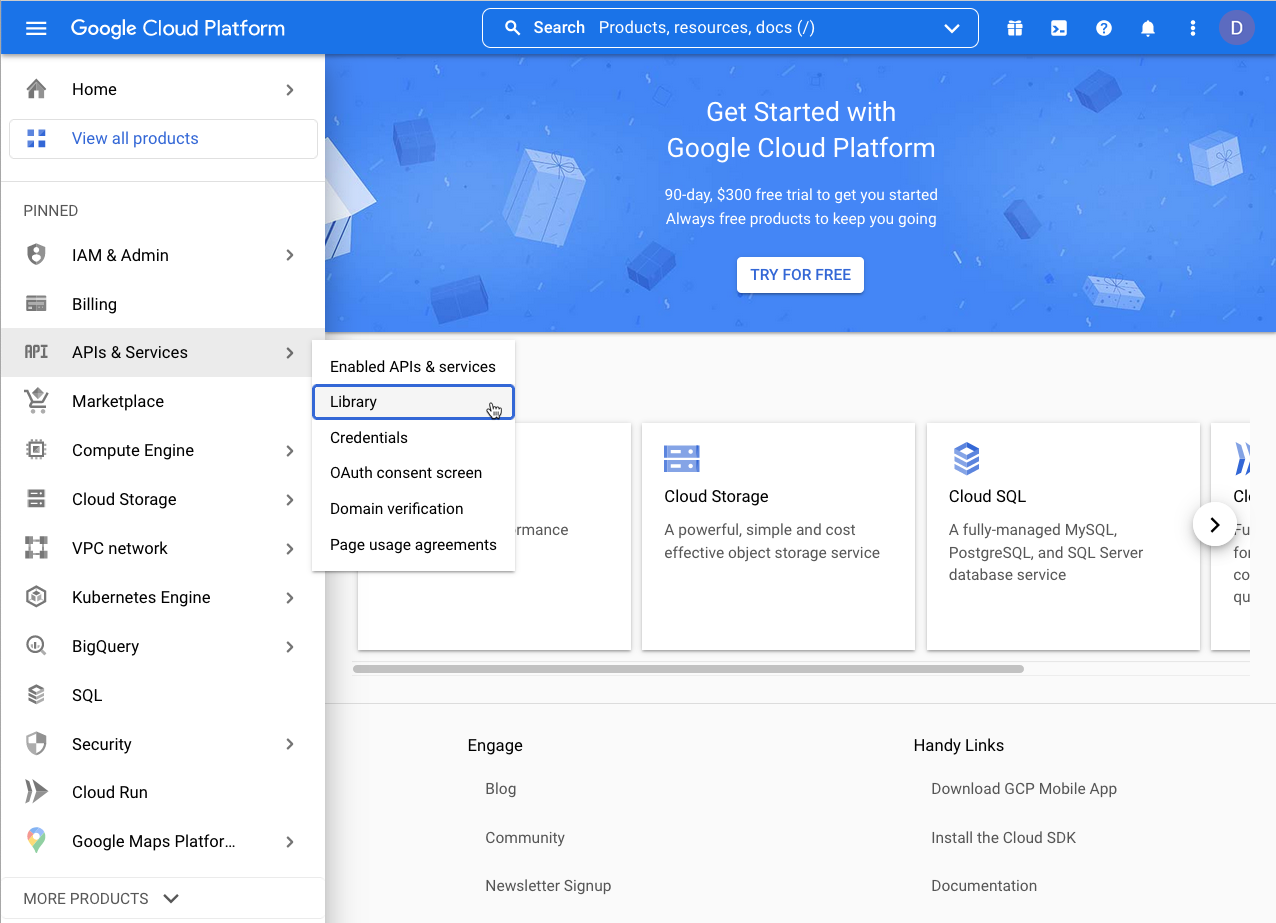Open the three-dot settings menu

[1192, 28]
